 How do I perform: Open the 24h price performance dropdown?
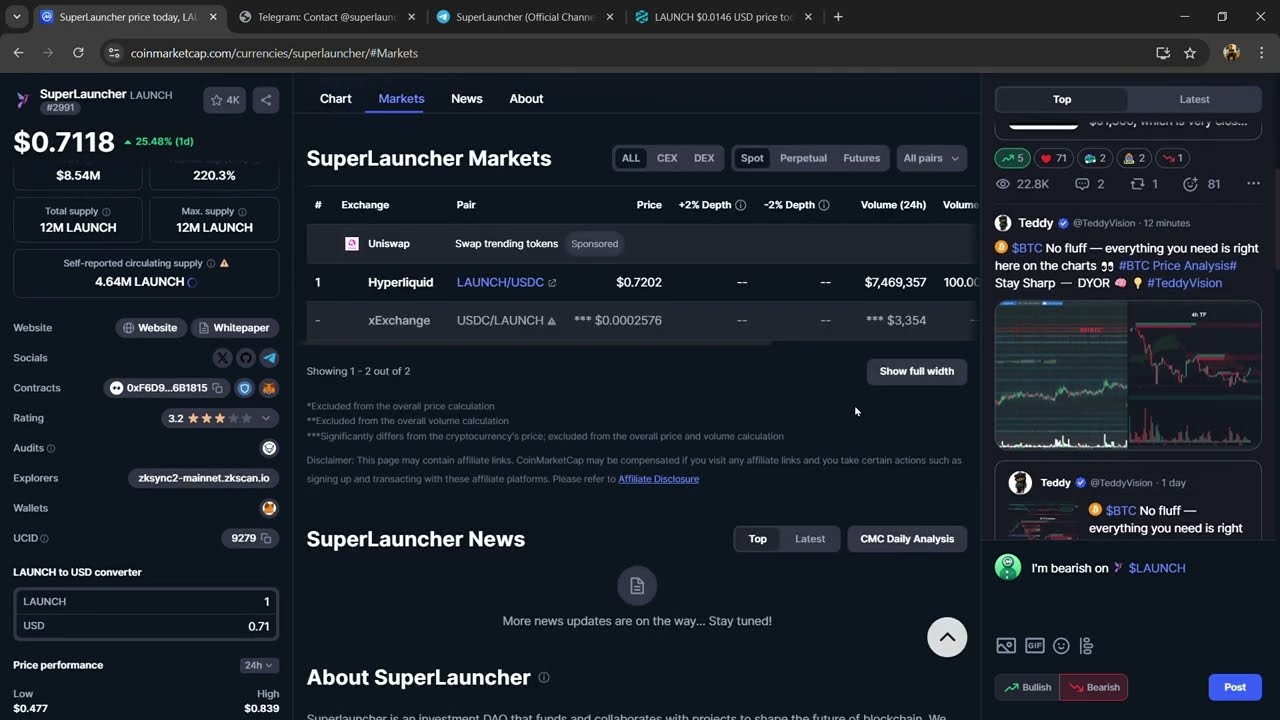[x=259, y=665]
